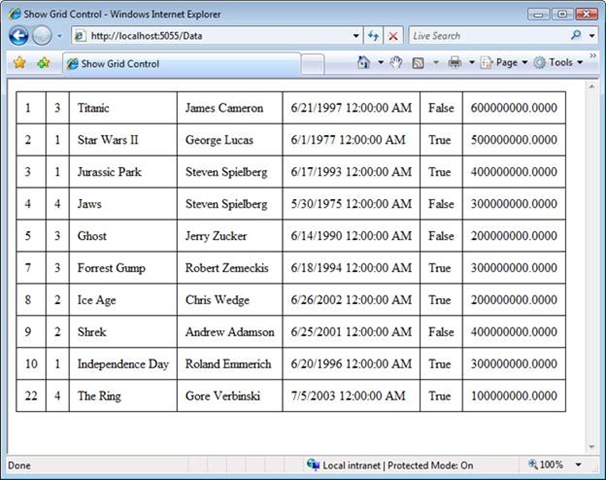Open the recent pages dropdown arrow
The image size is (606, 480).
pos(60,36)
